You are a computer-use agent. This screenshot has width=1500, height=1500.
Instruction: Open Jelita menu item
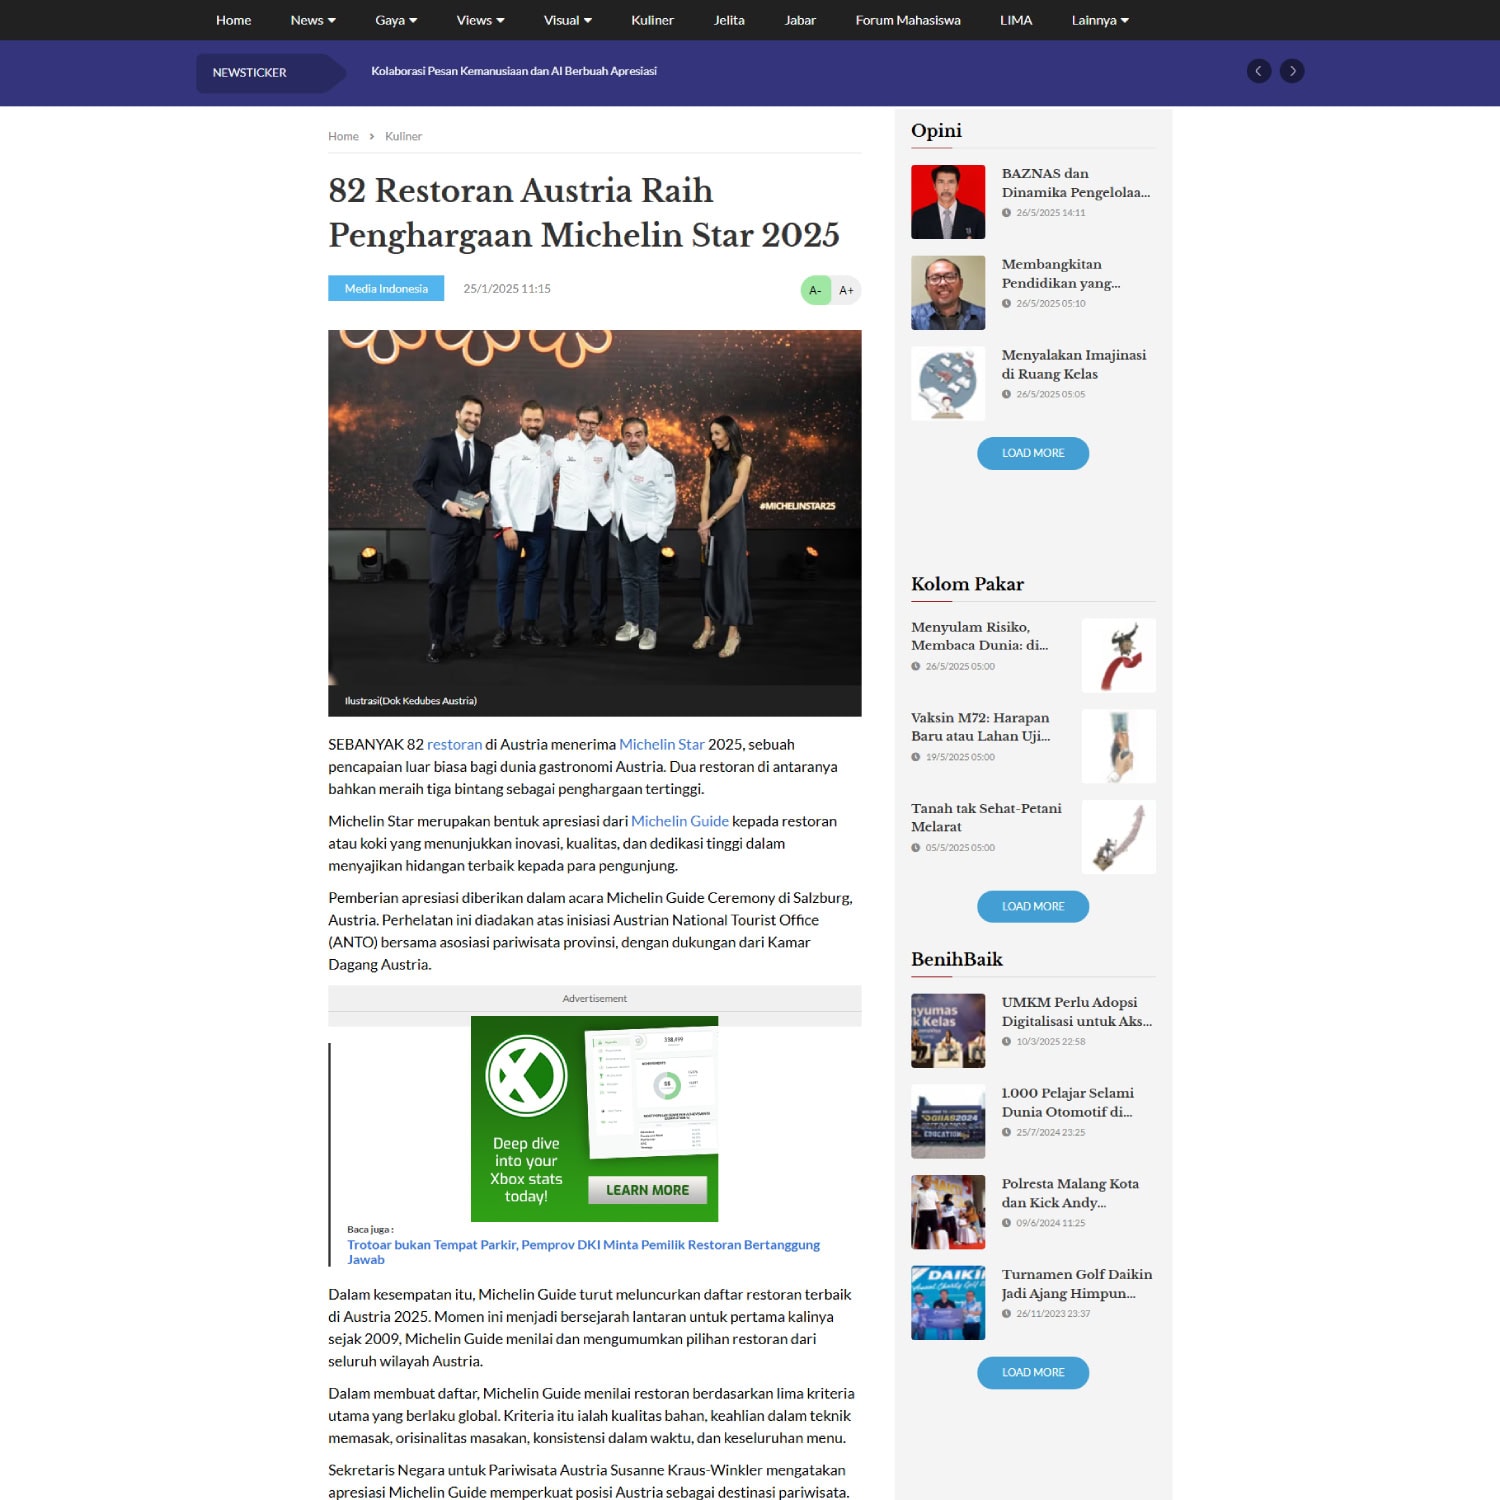[x=729, y=20]
